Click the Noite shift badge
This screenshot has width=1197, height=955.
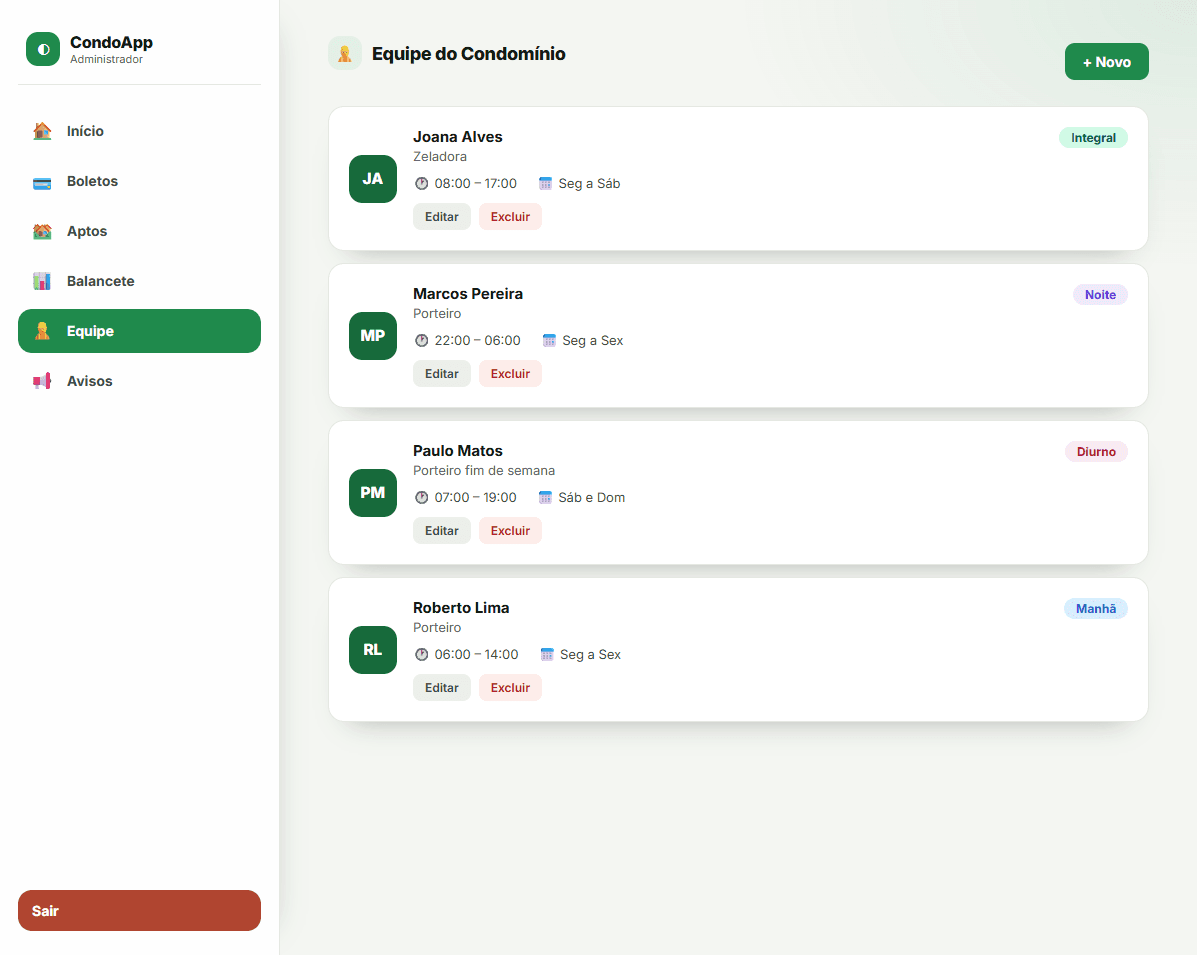tap(1100, 295)
